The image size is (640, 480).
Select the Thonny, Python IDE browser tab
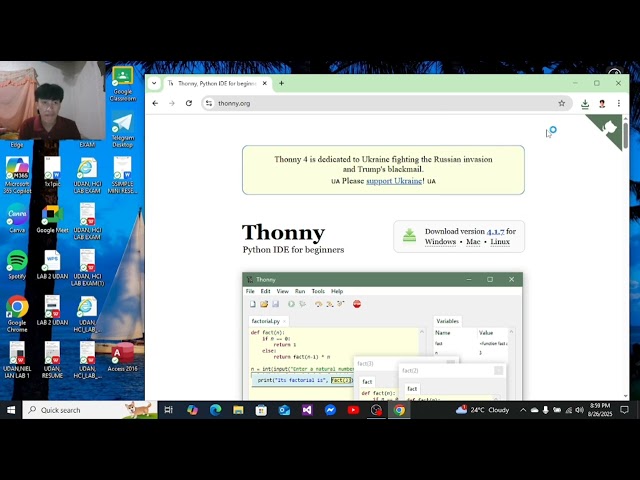click(217, 83)
